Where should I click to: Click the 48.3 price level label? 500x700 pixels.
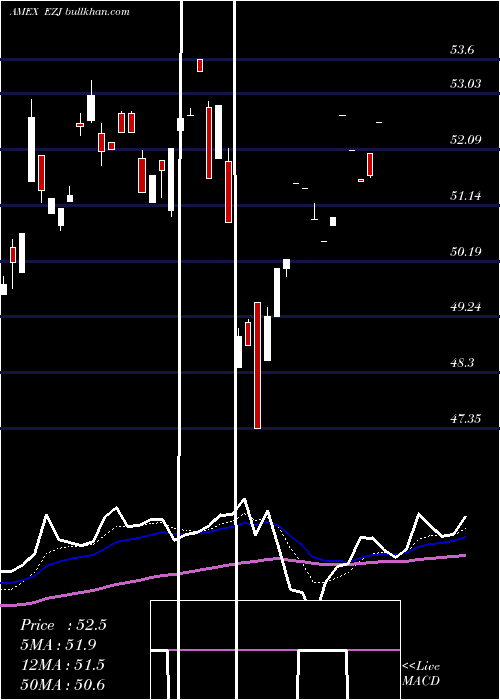(x=462, y=363)
